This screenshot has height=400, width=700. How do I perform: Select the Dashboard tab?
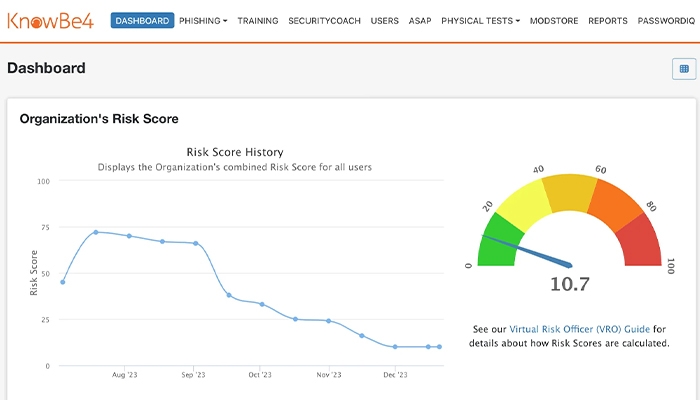click(142, 21)
